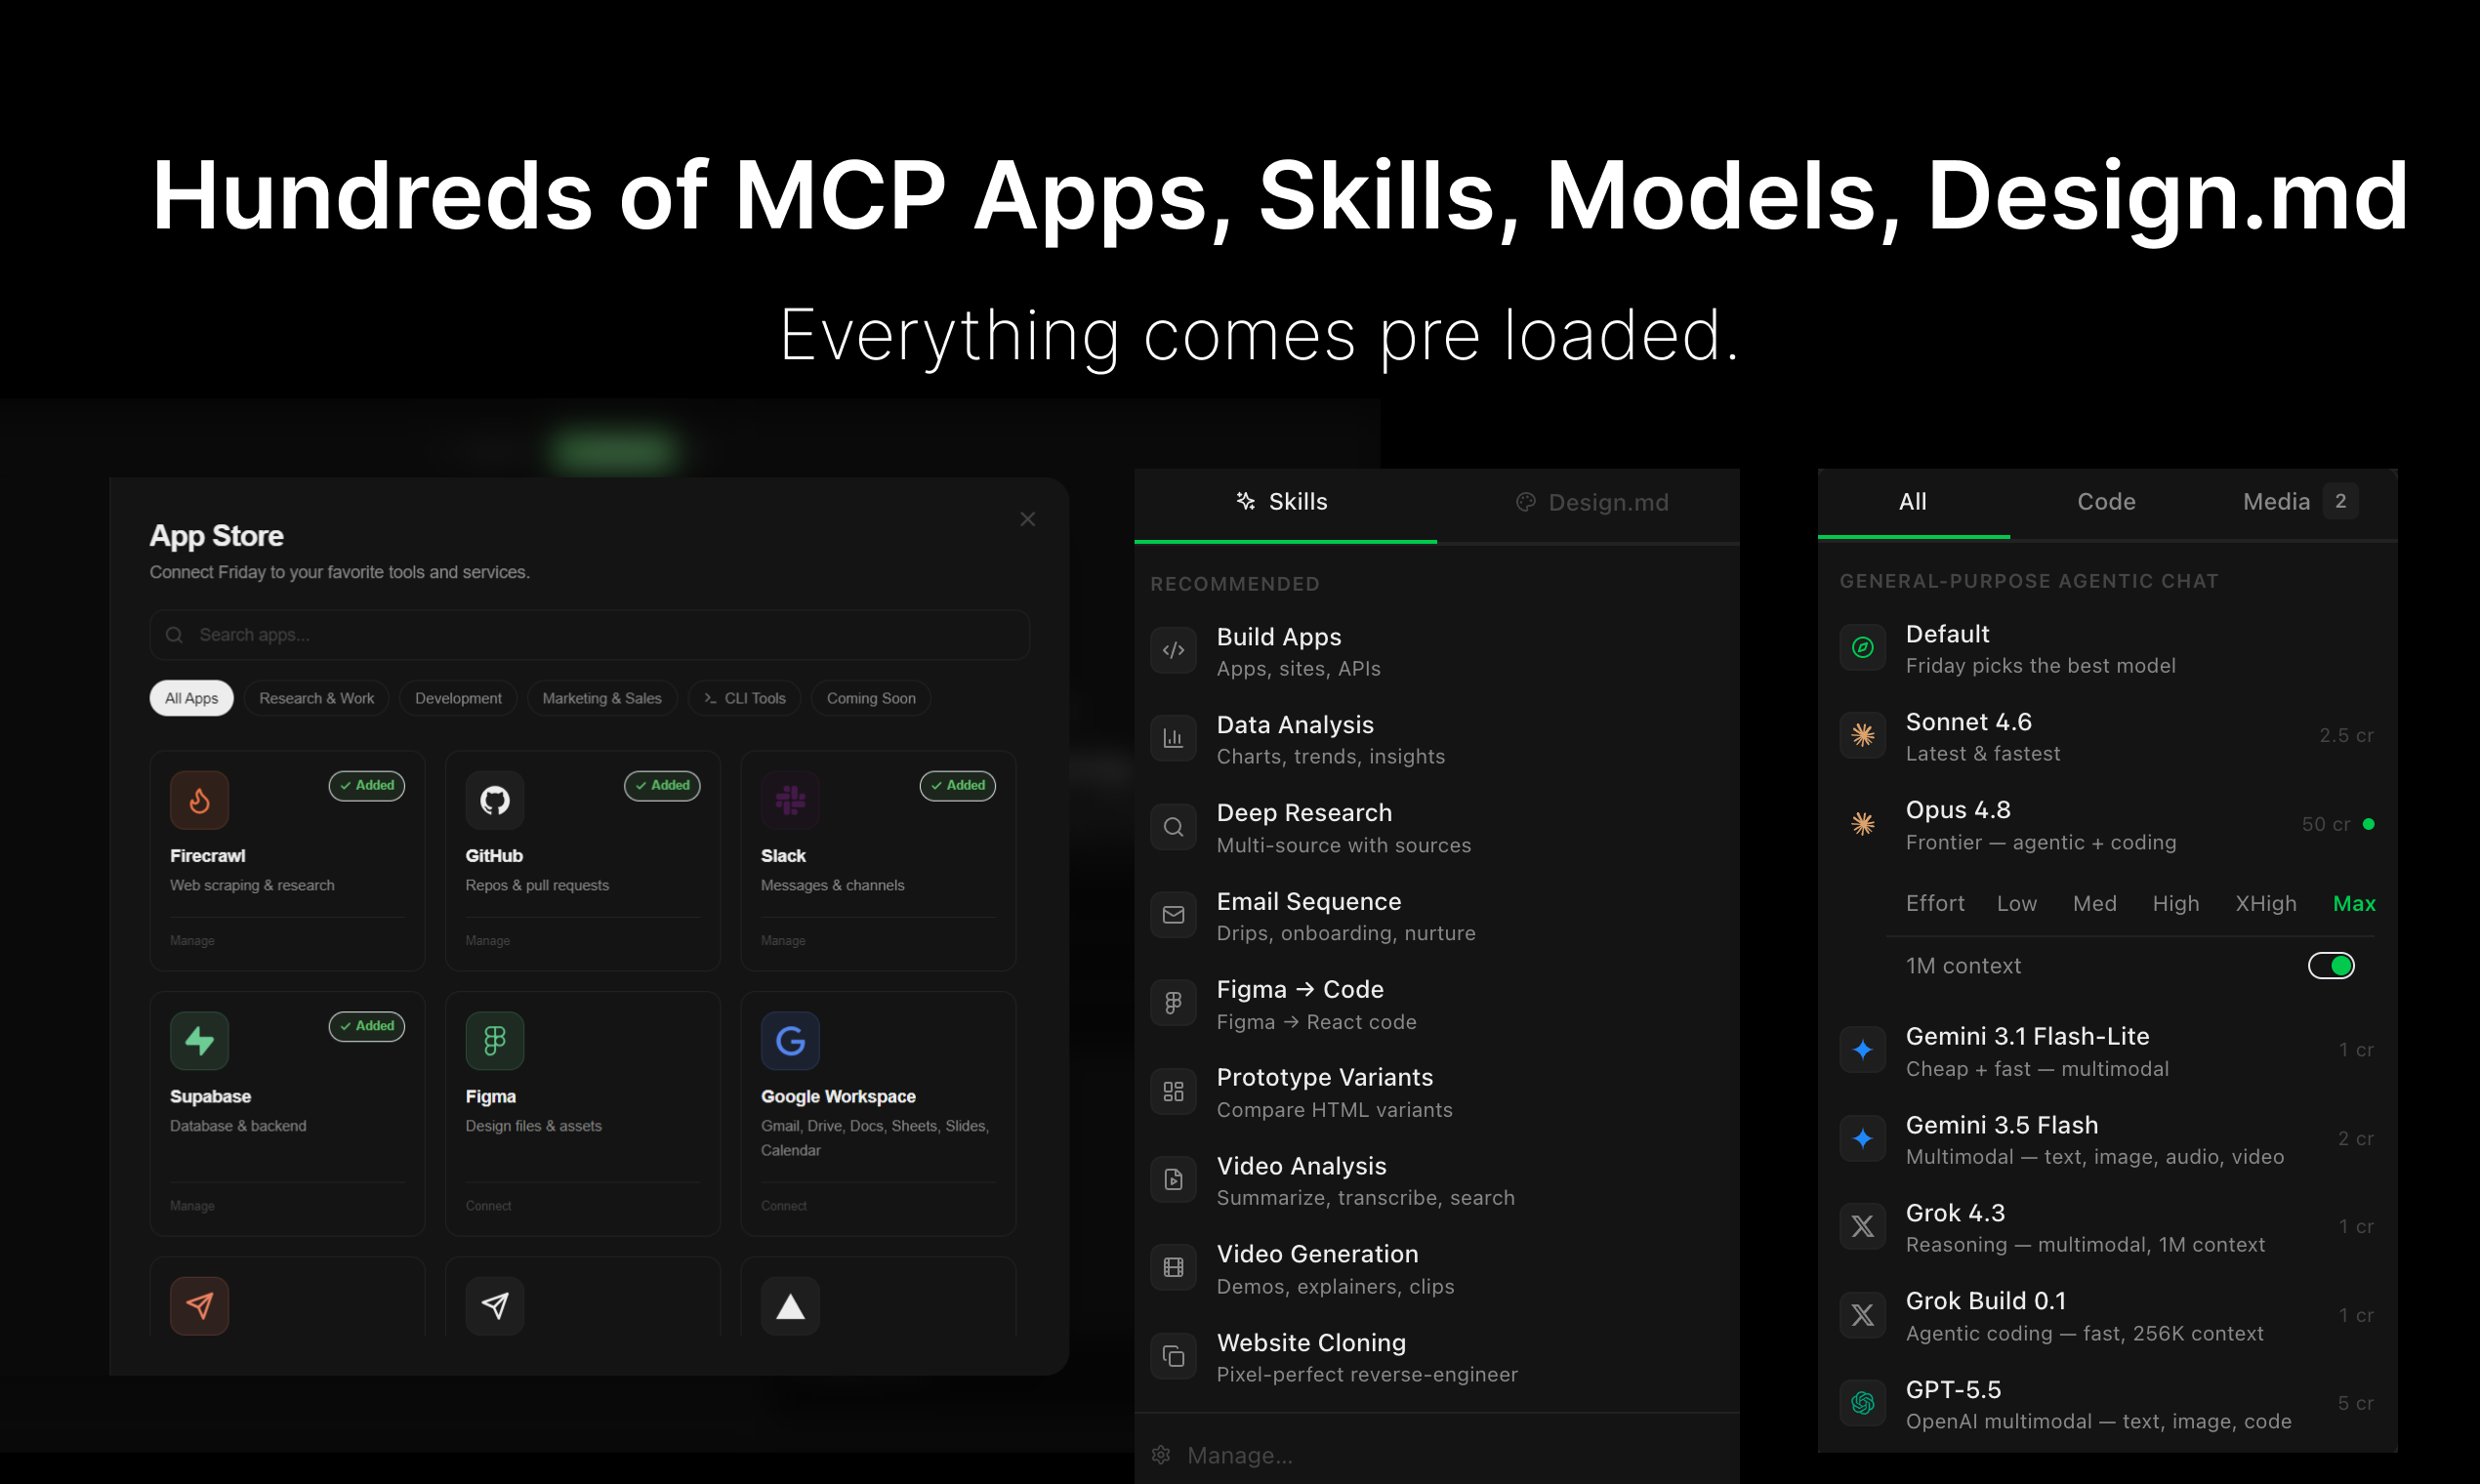The width and height of the screenshot is (2480, 1484).
Task: Click the Video Generation film icon
Action: [1173, 1269]
